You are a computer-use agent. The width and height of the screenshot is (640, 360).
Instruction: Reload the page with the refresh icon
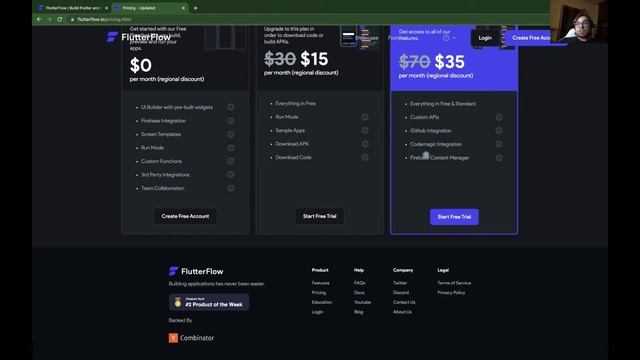click(60, 19)
